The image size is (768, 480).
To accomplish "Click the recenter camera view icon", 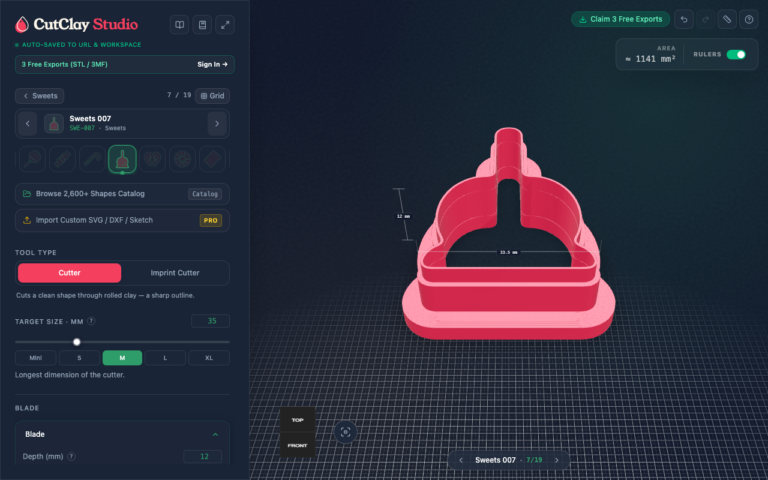I will (x=345, y=432).
